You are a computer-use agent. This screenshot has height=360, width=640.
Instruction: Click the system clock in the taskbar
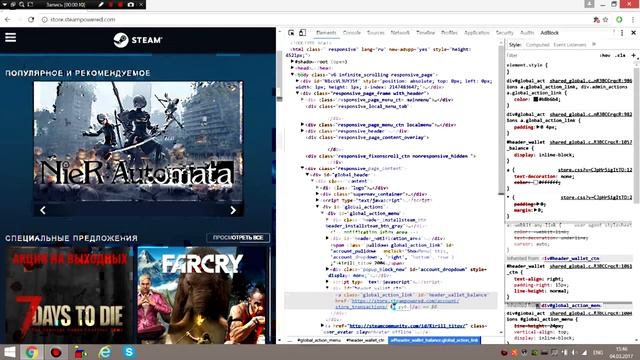(621, 352)
